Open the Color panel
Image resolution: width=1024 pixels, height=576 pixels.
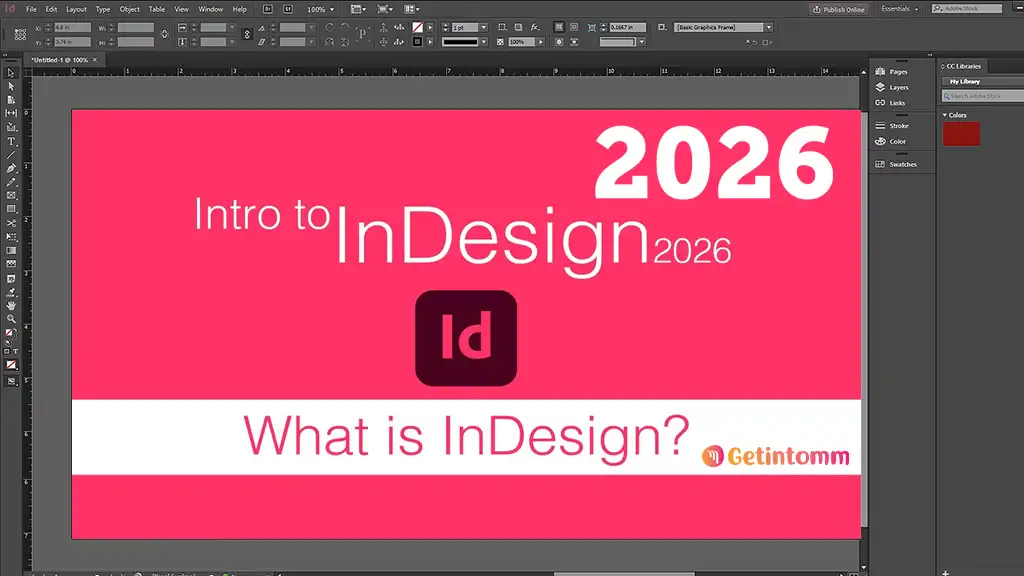[891, 141]
